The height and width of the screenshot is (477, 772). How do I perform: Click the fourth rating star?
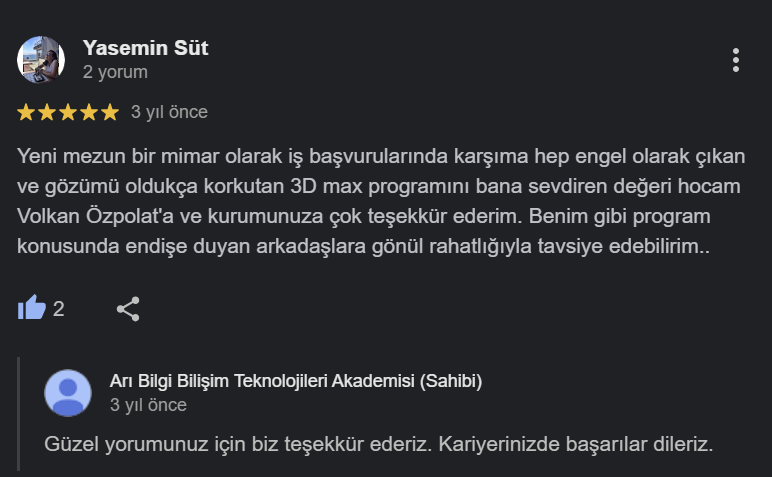tap(89, 112)
